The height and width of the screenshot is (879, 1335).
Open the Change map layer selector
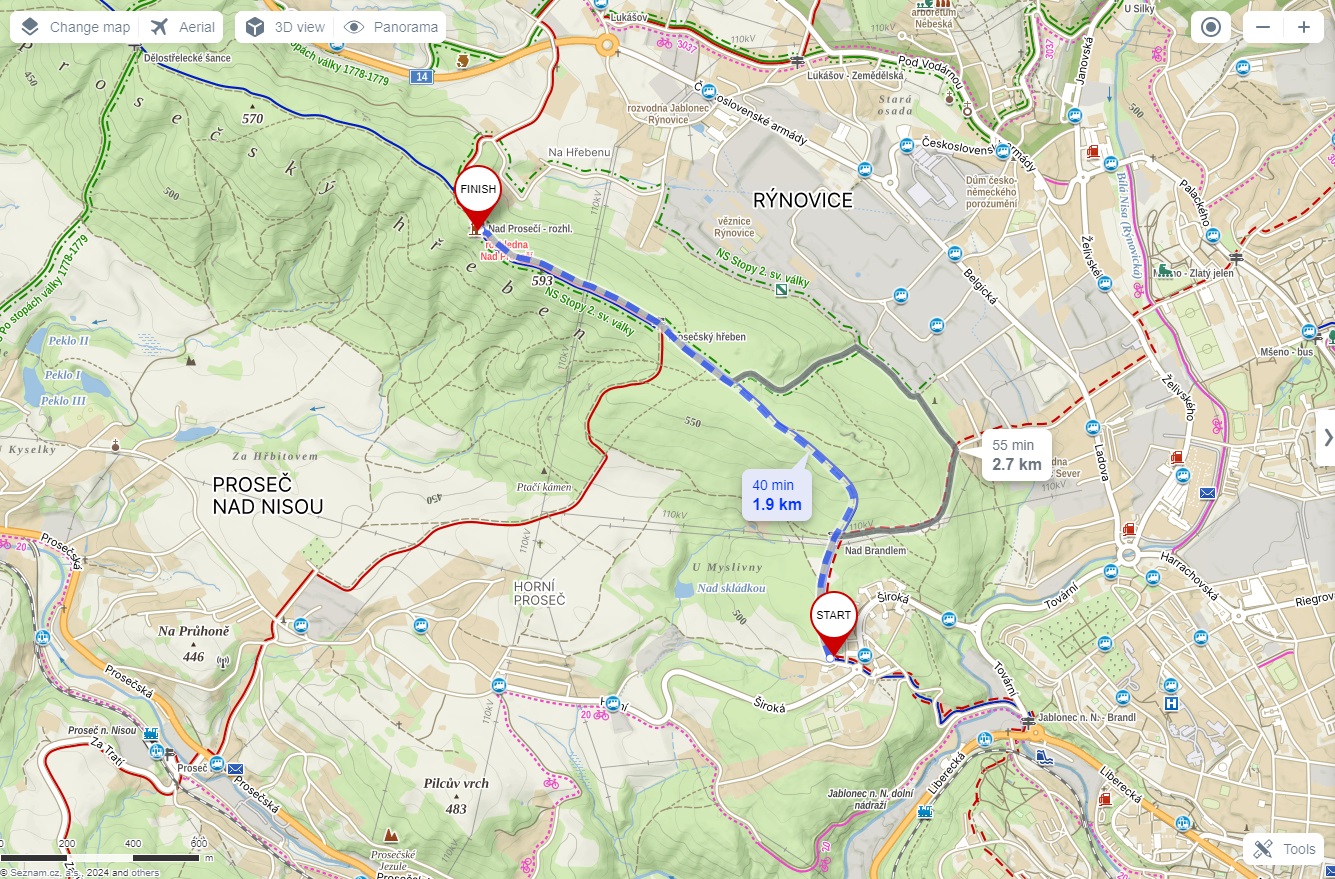tap(75, 27)
